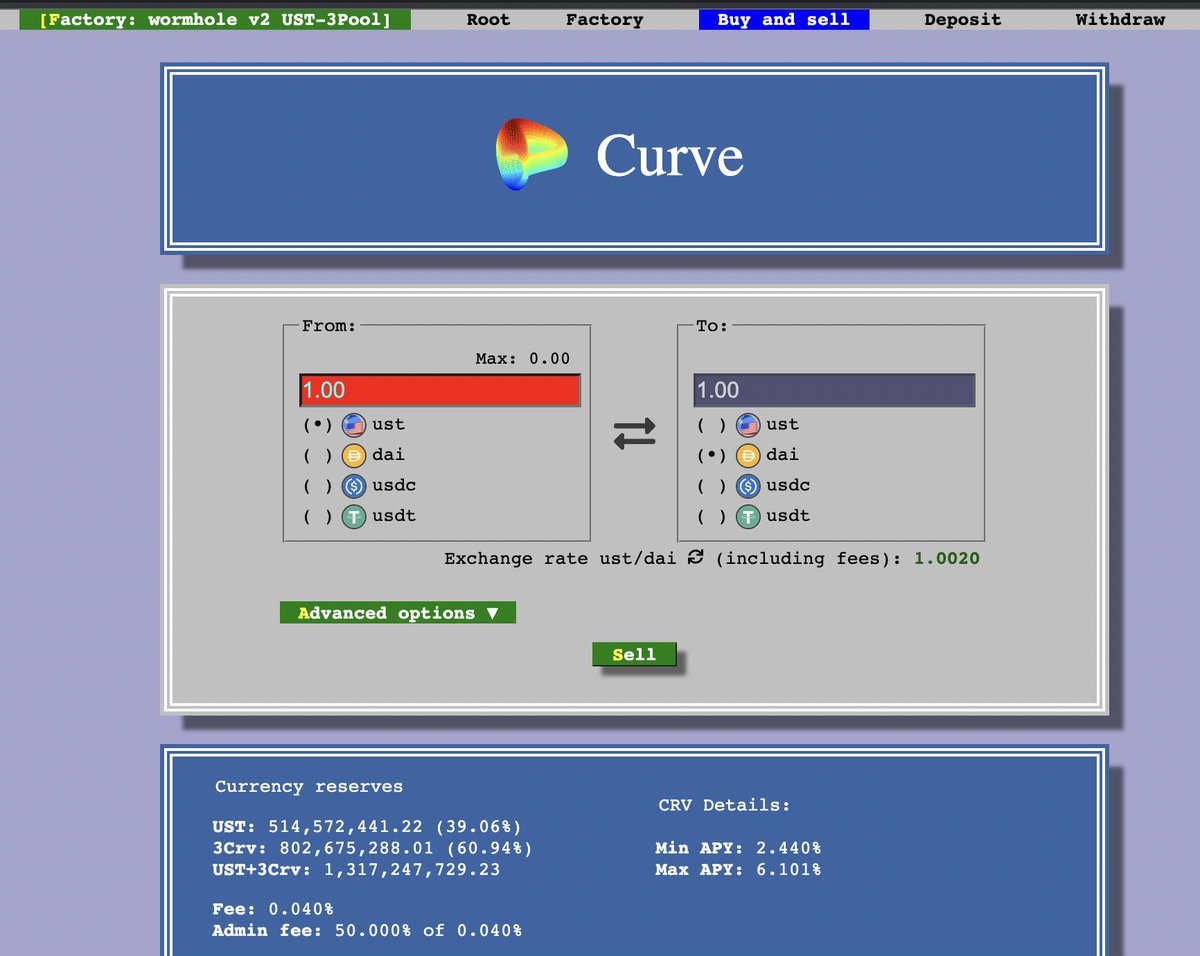Click the To amount field
Screen dimensions: 1200x956
tap(834, 390)
